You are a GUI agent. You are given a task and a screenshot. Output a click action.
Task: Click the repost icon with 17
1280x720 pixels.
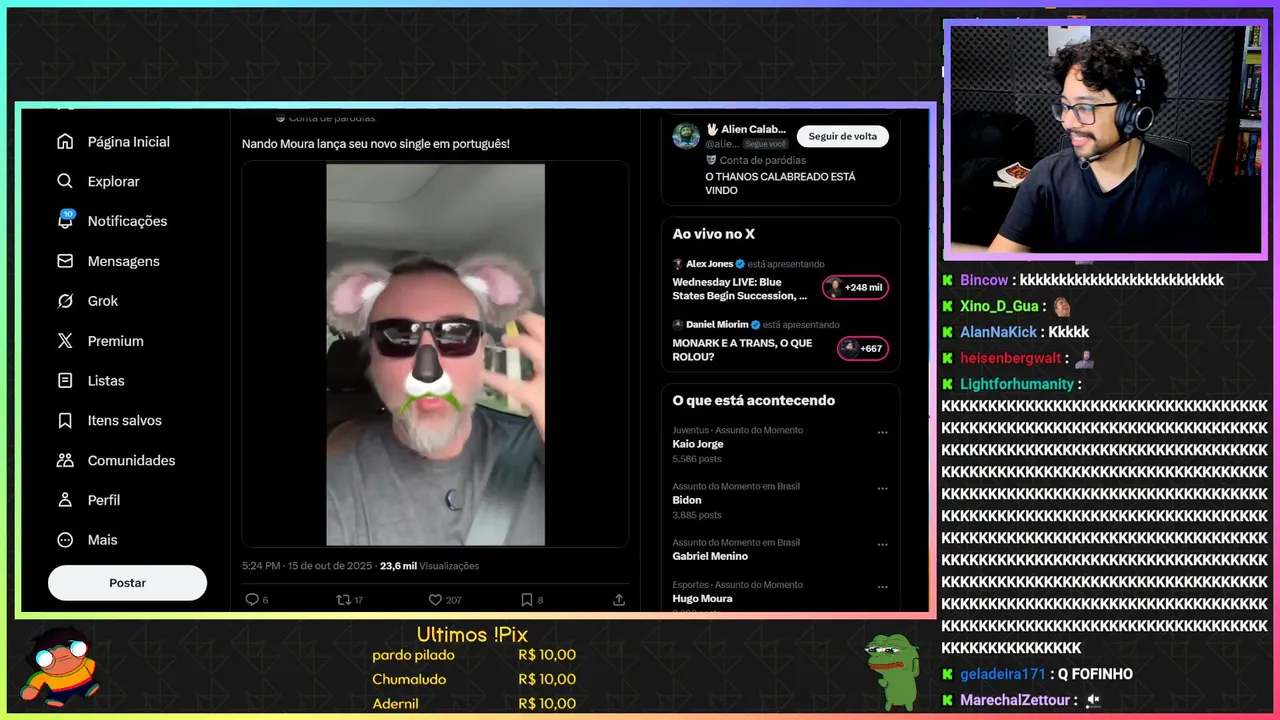coord(343,600)
